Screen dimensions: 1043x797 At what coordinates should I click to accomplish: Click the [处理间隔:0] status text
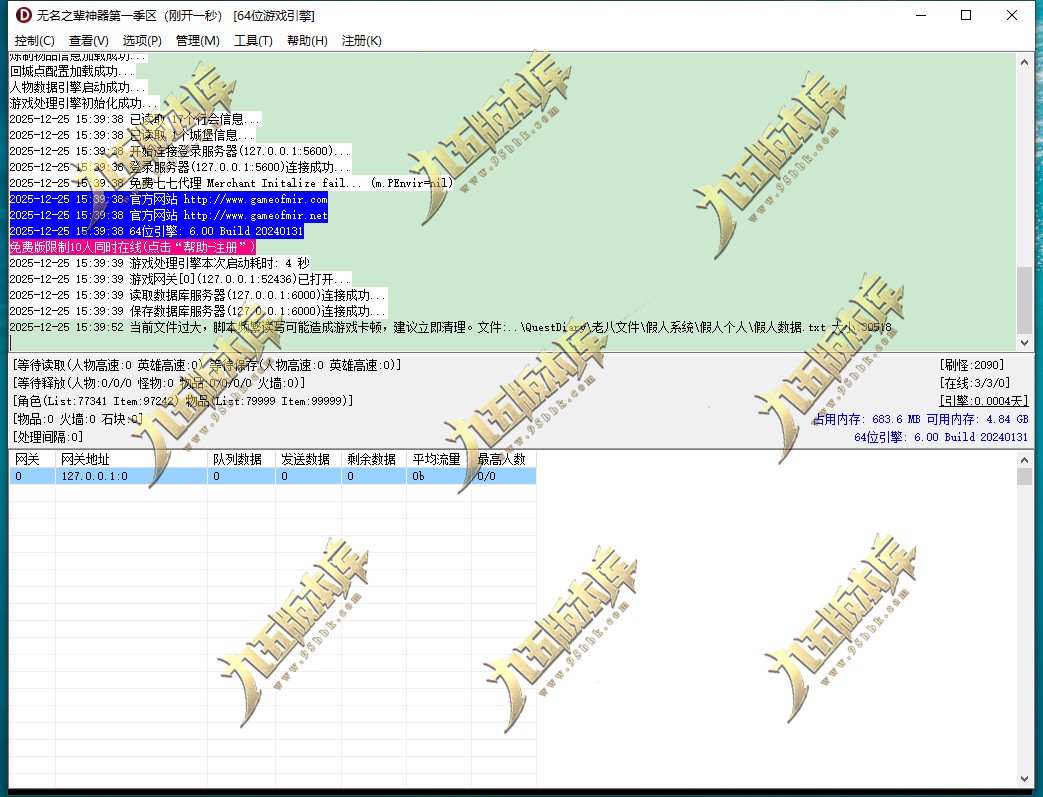coord(48,436)
